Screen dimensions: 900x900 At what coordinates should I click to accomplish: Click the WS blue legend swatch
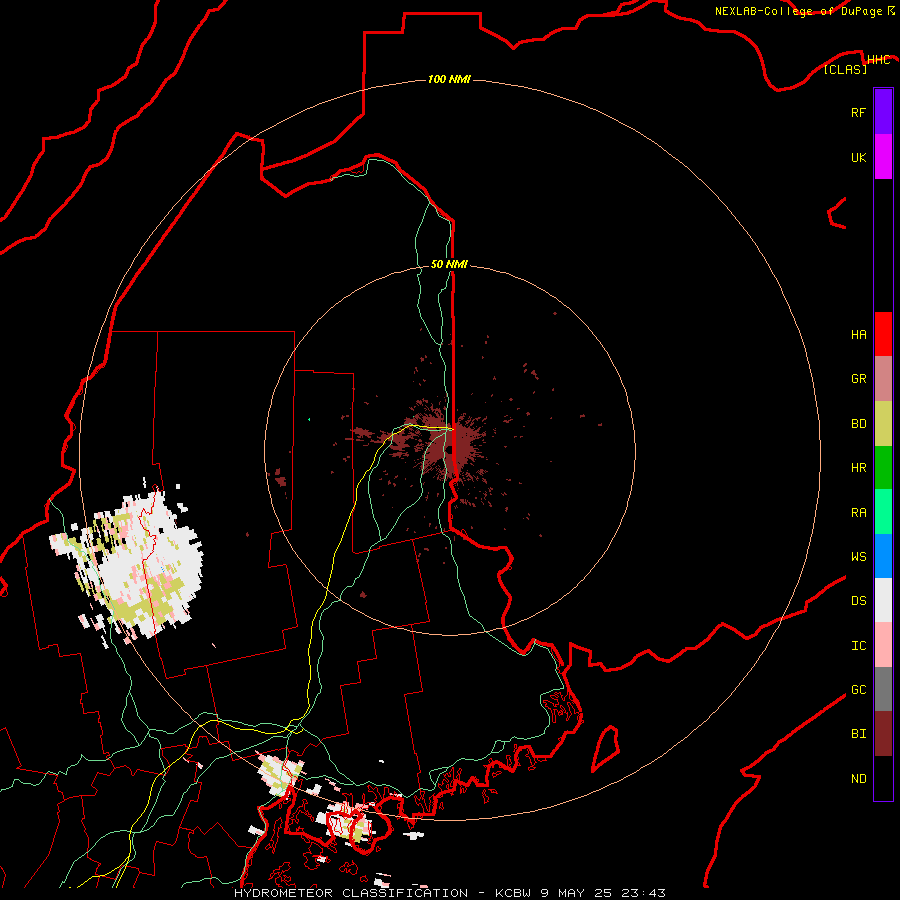coord(883,556)
